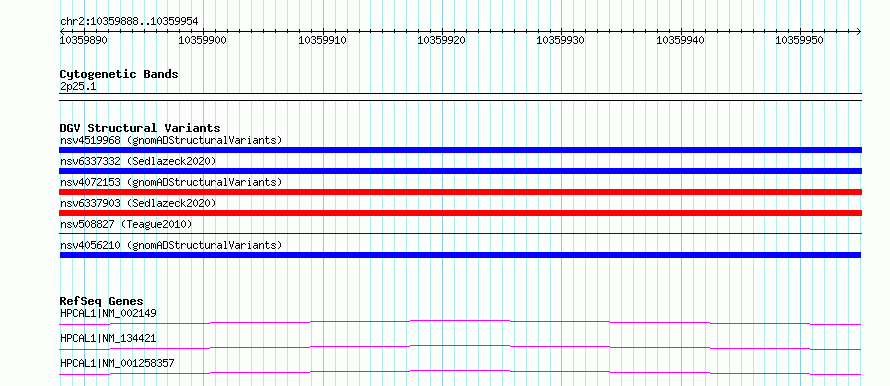The image size is (890, 386).
Task: Open transcript HPCAL1|NM_134421 label
Action: (x=108, y=338)
